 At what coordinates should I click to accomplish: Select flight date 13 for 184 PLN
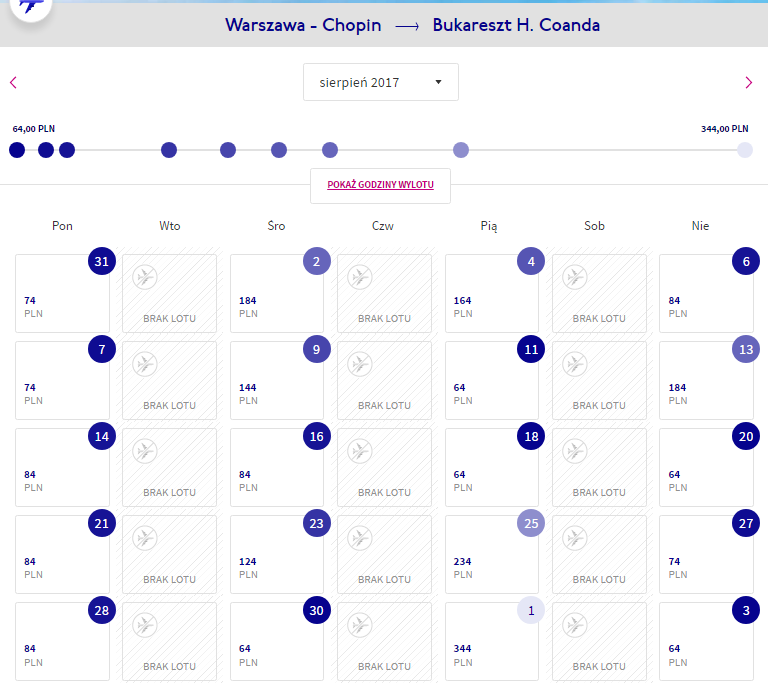click(x=706, y=380)
